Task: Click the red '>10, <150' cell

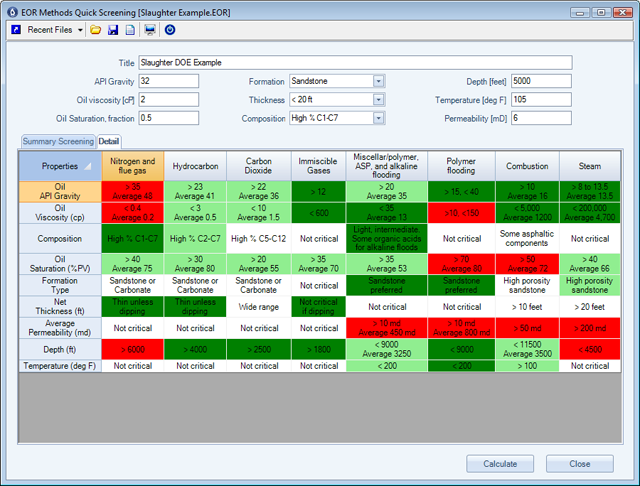Action: pos(461,213)
